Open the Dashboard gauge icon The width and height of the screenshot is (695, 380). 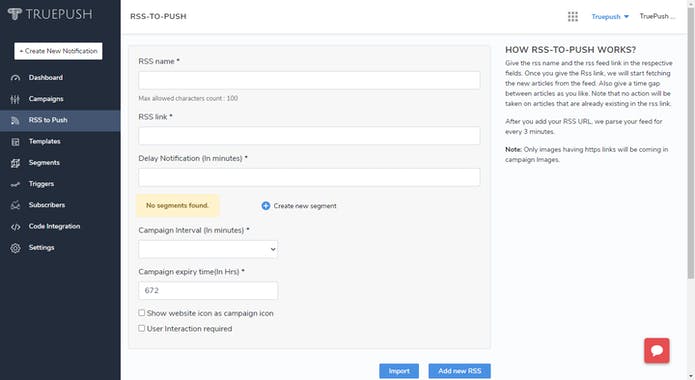click(16, 78)
